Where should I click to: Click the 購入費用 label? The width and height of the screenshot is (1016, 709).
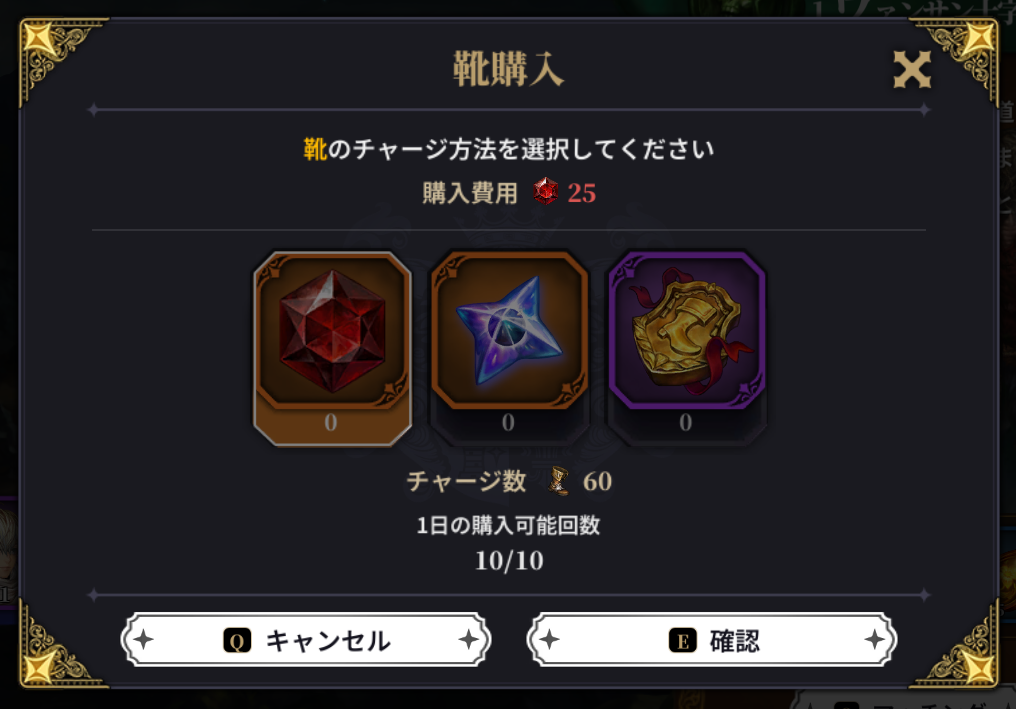click(470, 193)
